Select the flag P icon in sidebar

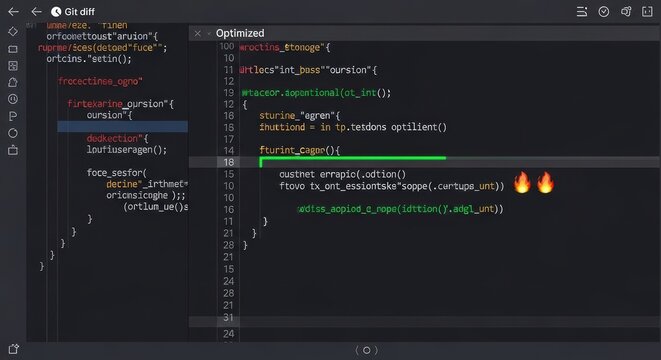tap(13, 116)
